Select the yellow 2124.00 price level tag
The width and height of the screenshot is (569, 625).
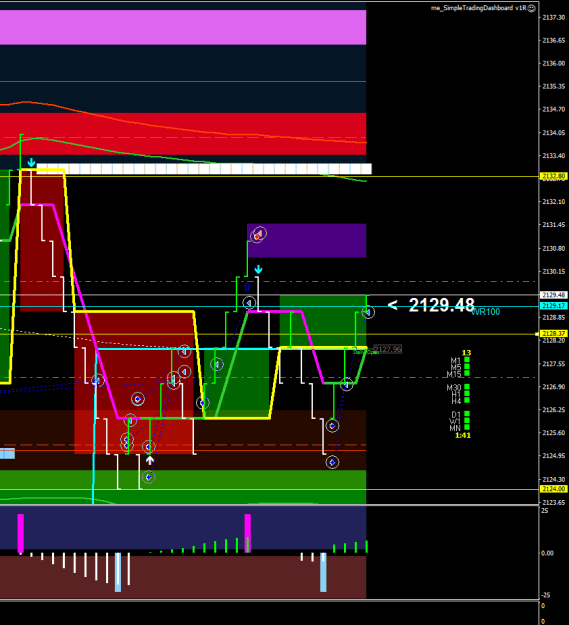pyautogui.click(x=553, y=489)
